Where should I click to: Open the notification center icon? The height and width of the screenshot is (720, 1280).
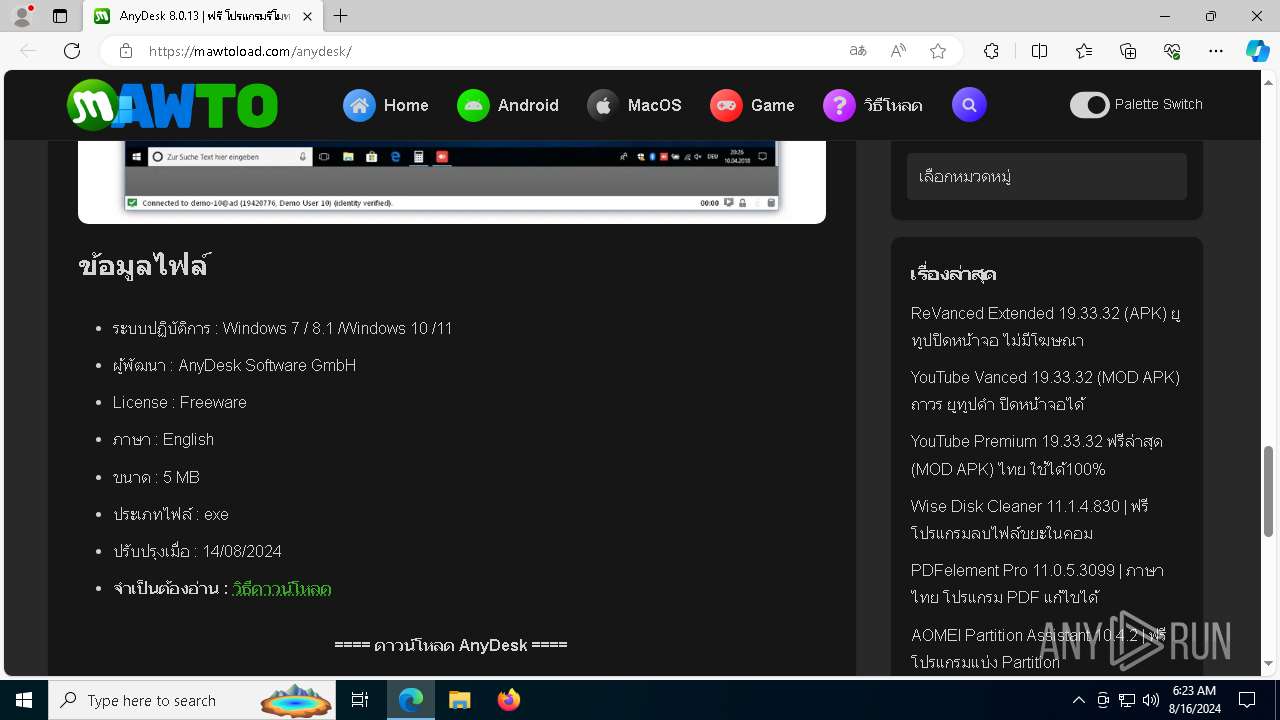click(x=1247, y=700)
